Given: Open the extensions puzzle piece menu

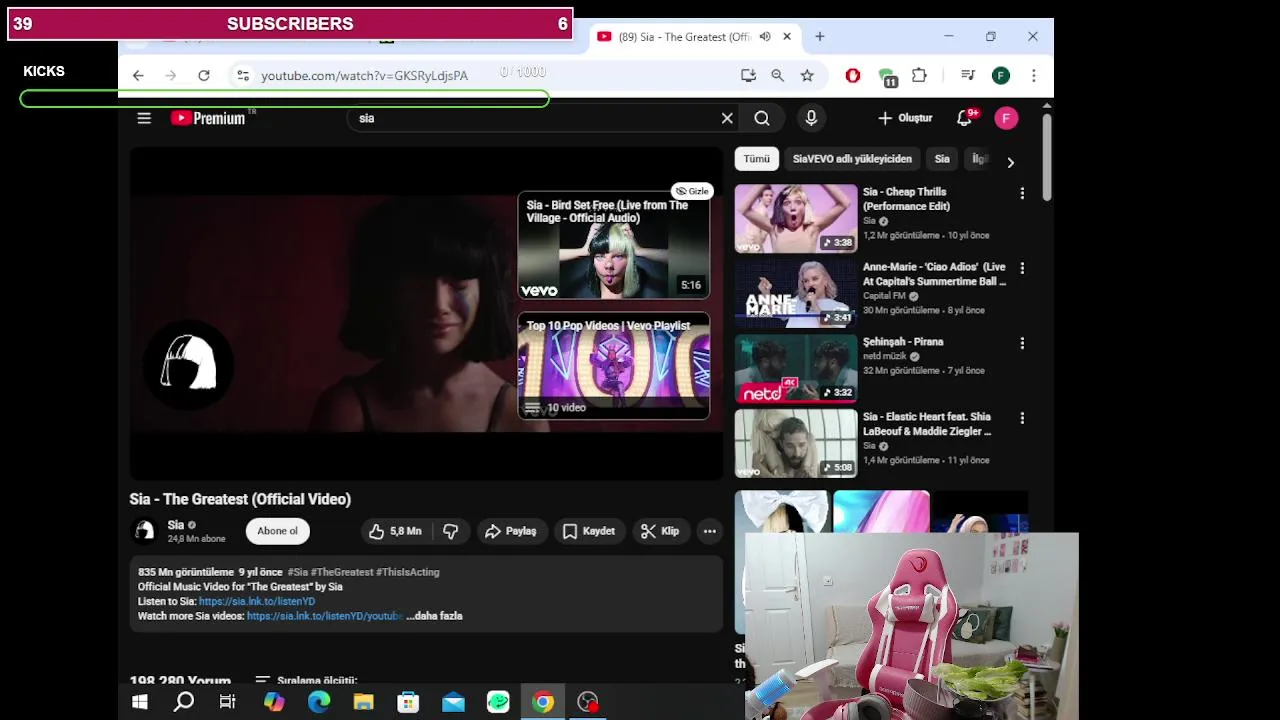Looking at the screenshot, I should pos(919,75).
